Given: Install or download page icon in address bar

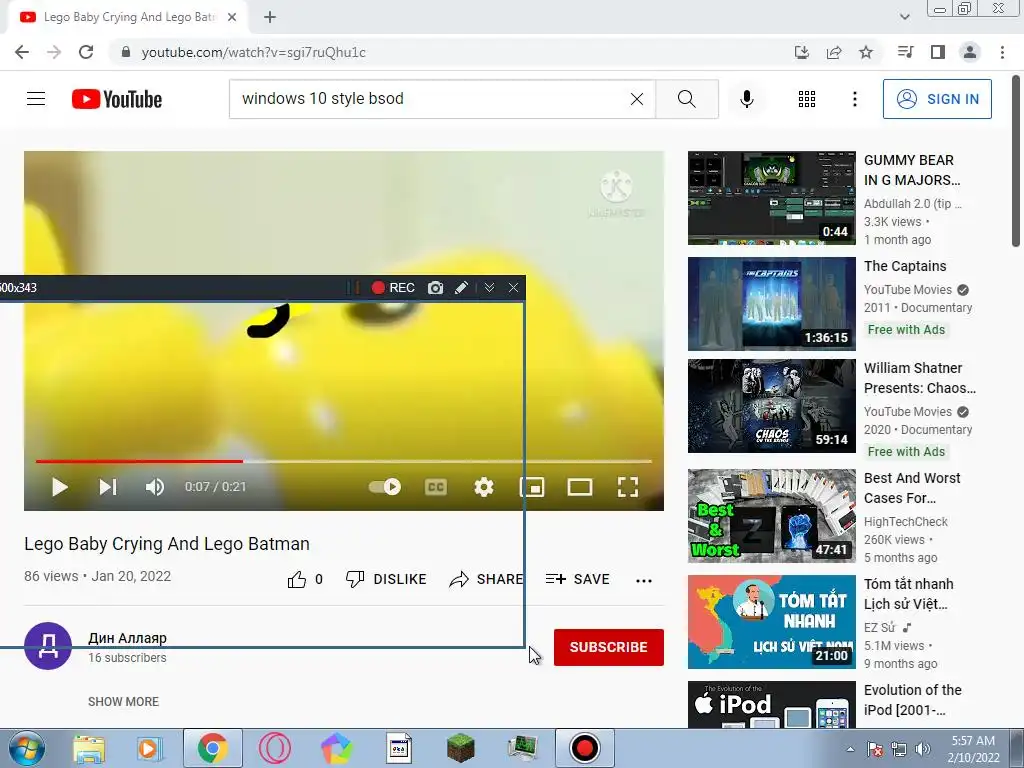Looking at the screenshot, I should click(x=801, y=52).
